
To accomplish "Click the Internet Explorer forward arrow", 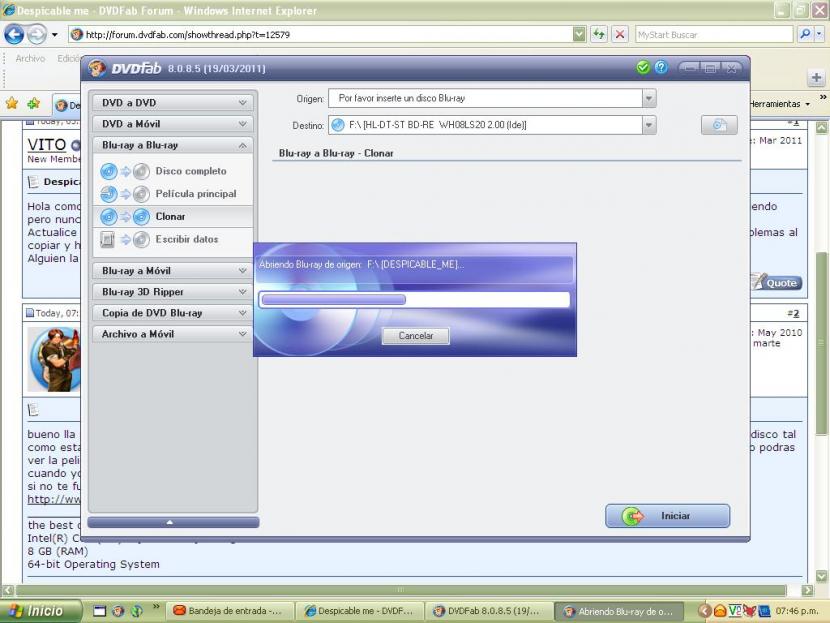I will (36, 35).
